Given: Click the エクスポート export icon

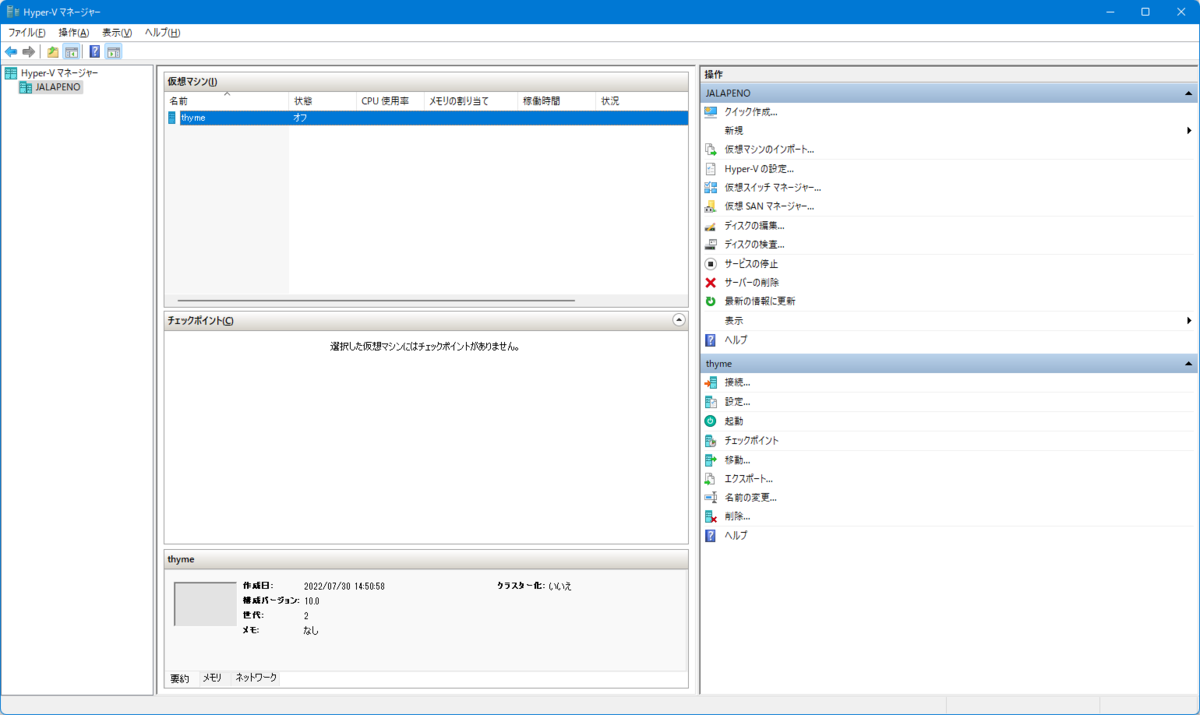Looking at the screenshot, I should point(711,478).
